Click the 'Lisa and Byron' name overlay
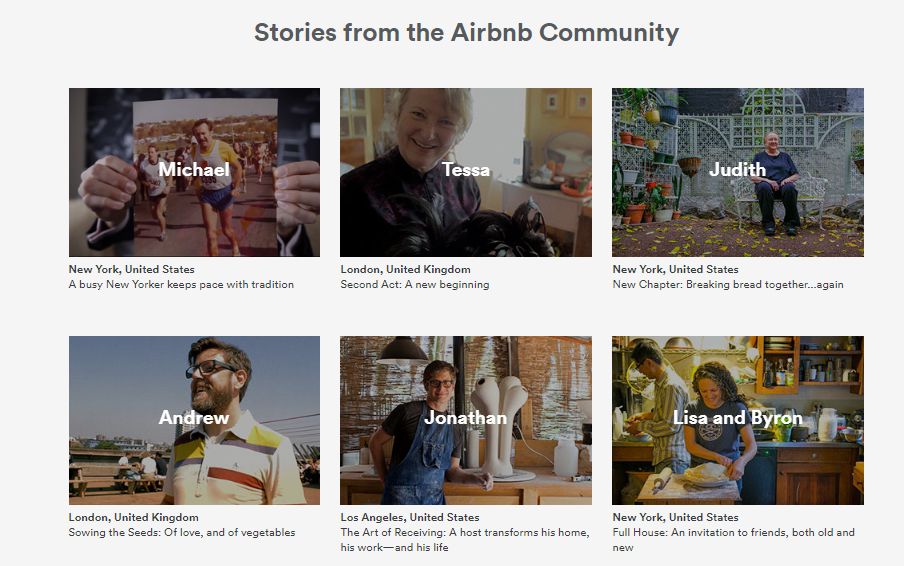This screenshot has height=566, width=904. [x=738, y=418]
